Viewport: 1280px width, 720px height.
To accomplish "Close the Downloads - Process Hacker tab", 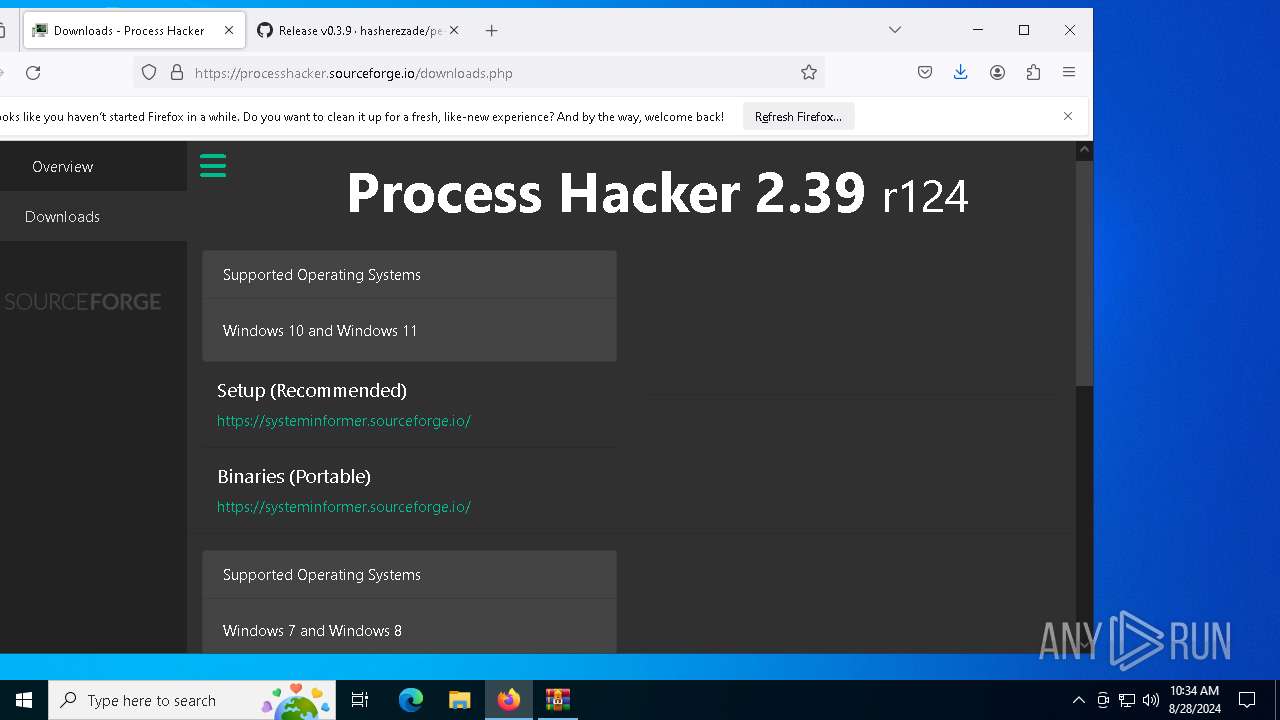I will coord(229,31).
